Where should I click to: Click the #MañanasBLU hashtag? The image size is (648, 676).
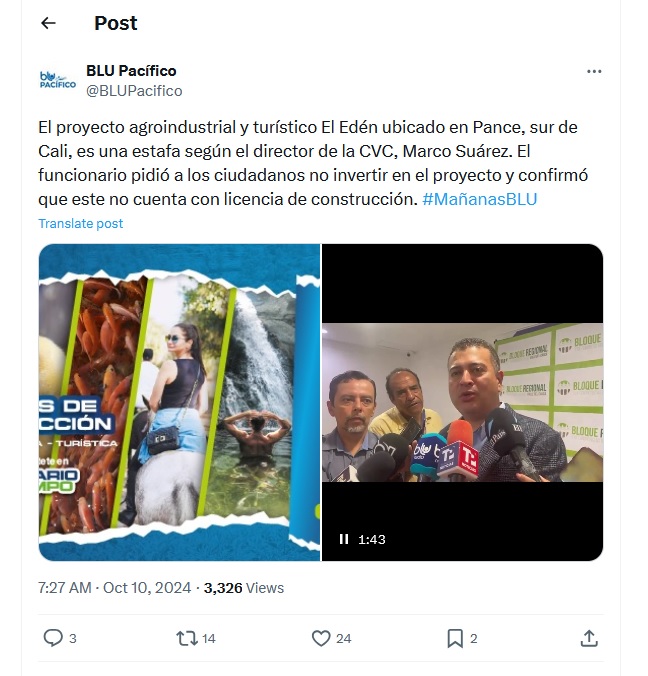point(479,199)
